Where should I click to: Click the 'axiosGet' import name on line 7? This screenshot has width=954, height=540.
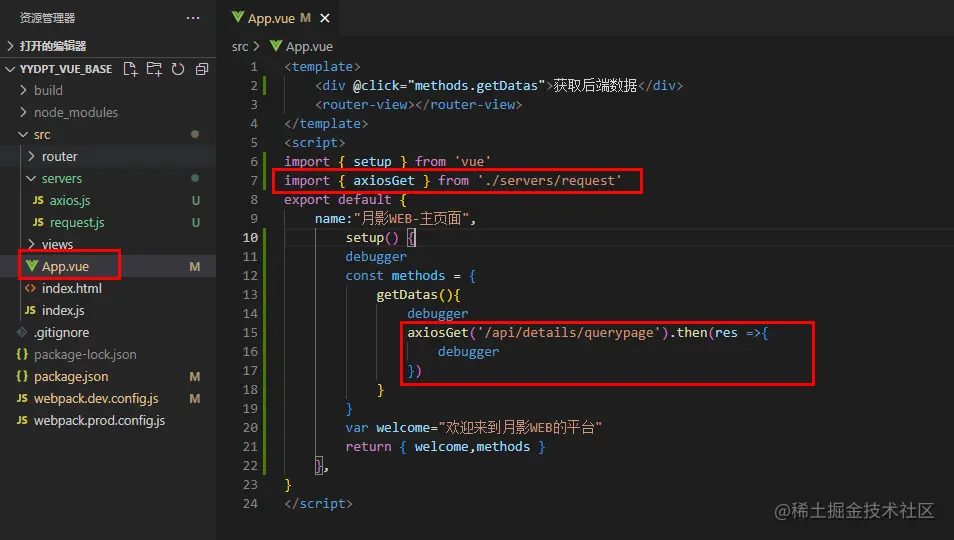pos(383,181)
